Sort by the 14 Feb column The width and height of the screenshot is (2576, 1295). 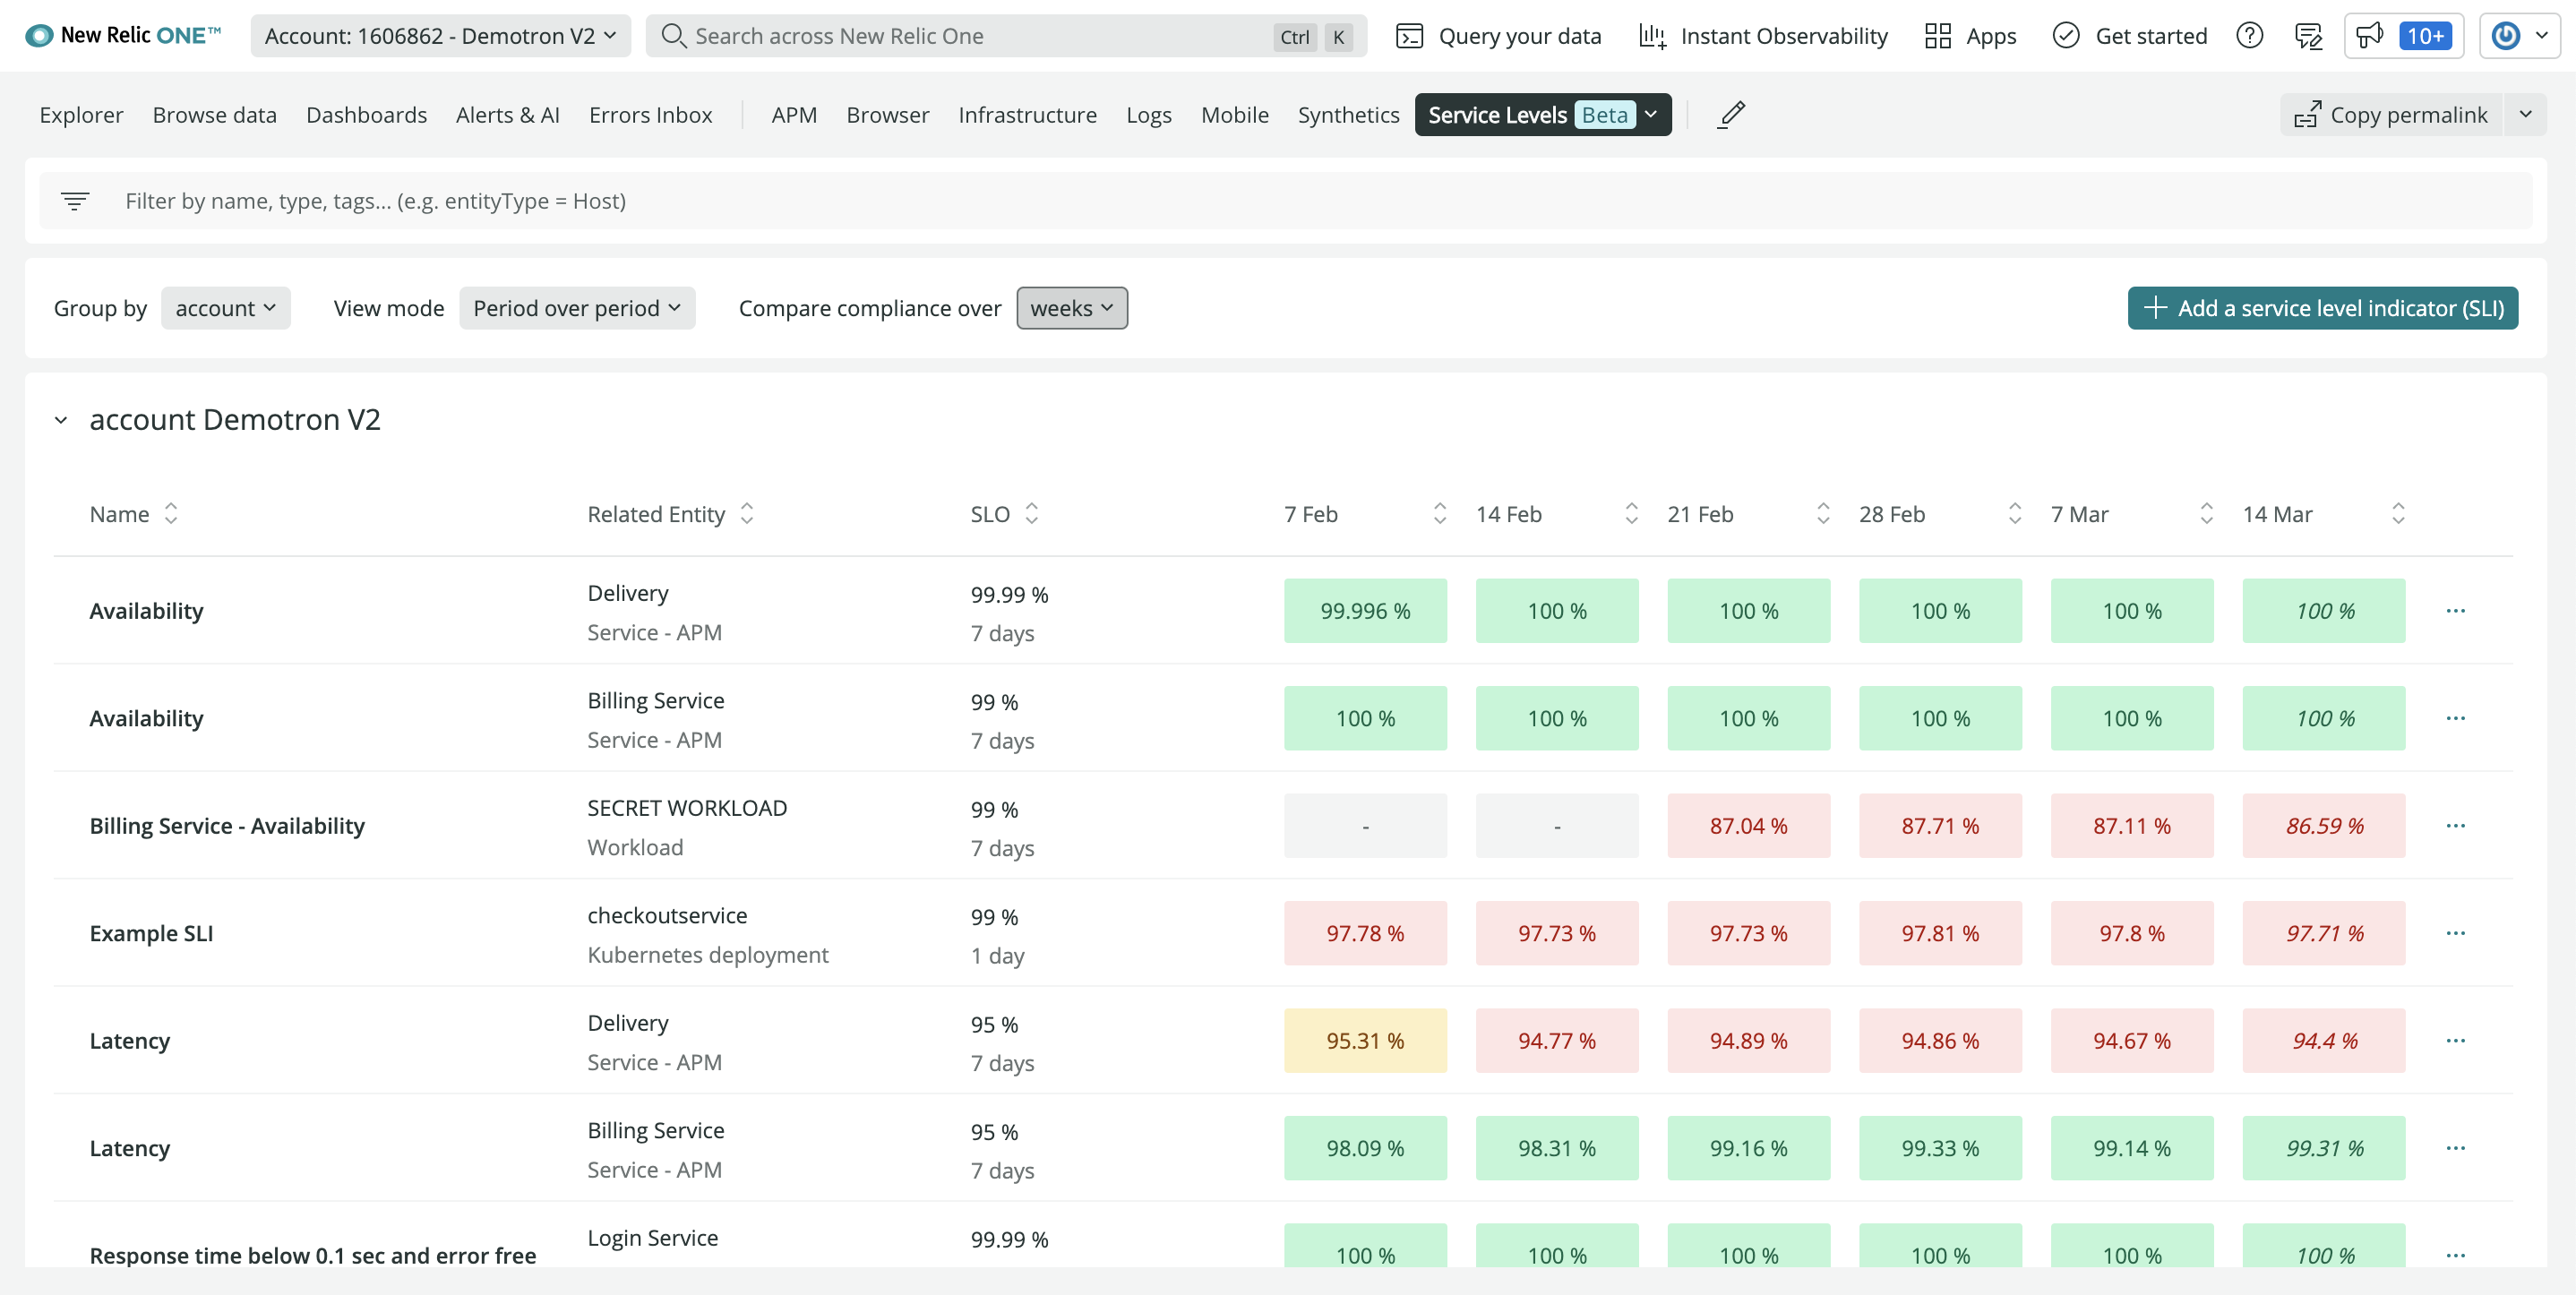click(1632, 514)
